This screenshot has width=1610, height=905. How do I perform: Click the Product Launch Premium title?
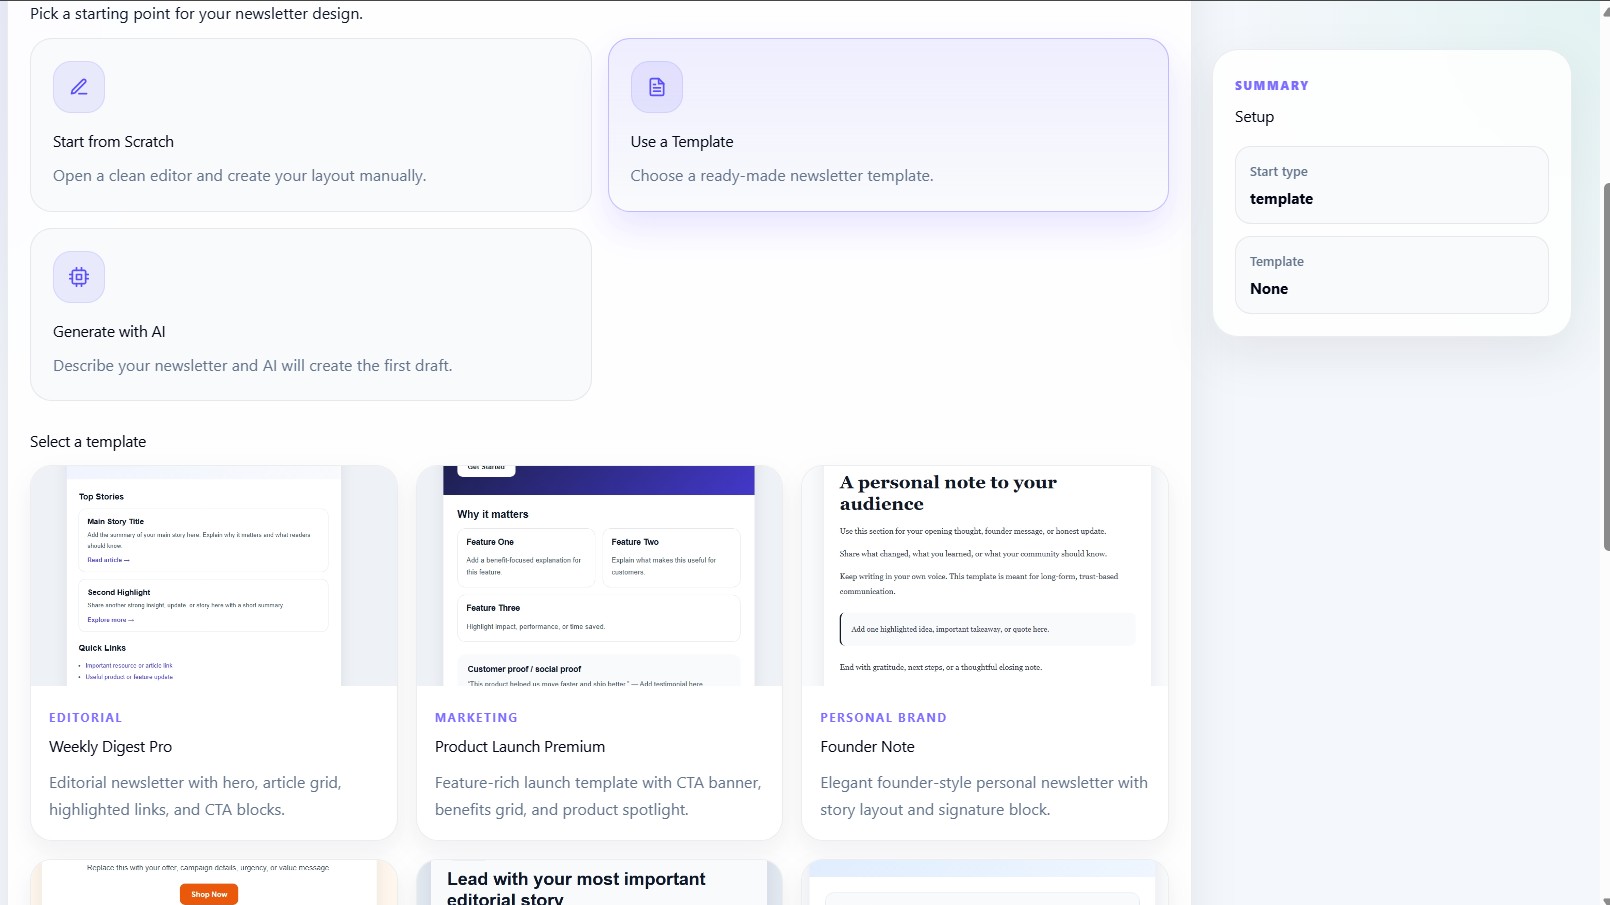520,747
